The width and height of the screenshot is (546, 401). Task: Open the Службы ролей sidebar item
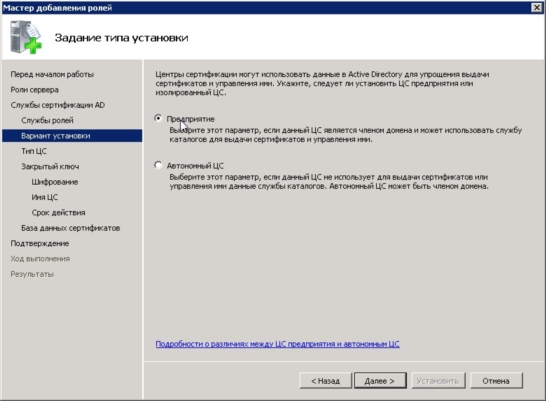(47, 120)
